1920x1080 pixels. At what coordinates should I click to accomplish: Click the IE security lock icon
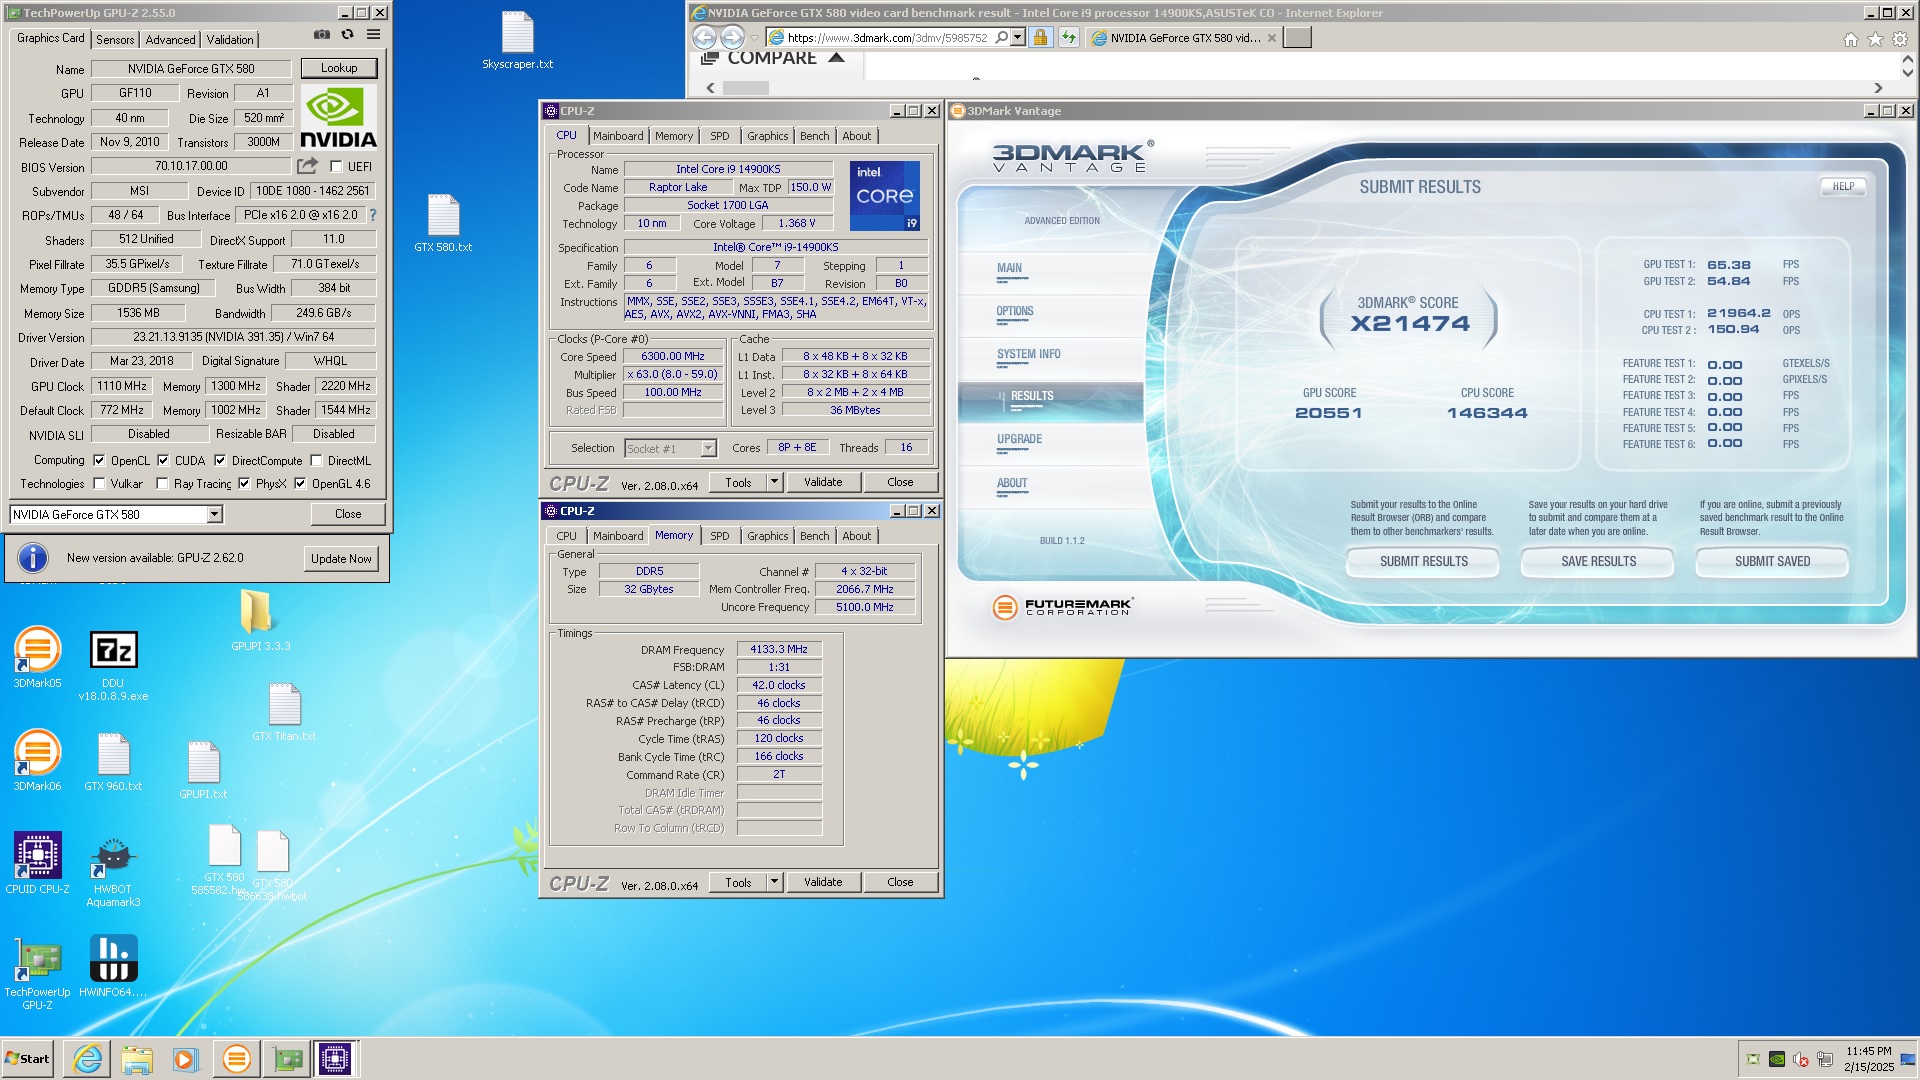pos(1040,38)
